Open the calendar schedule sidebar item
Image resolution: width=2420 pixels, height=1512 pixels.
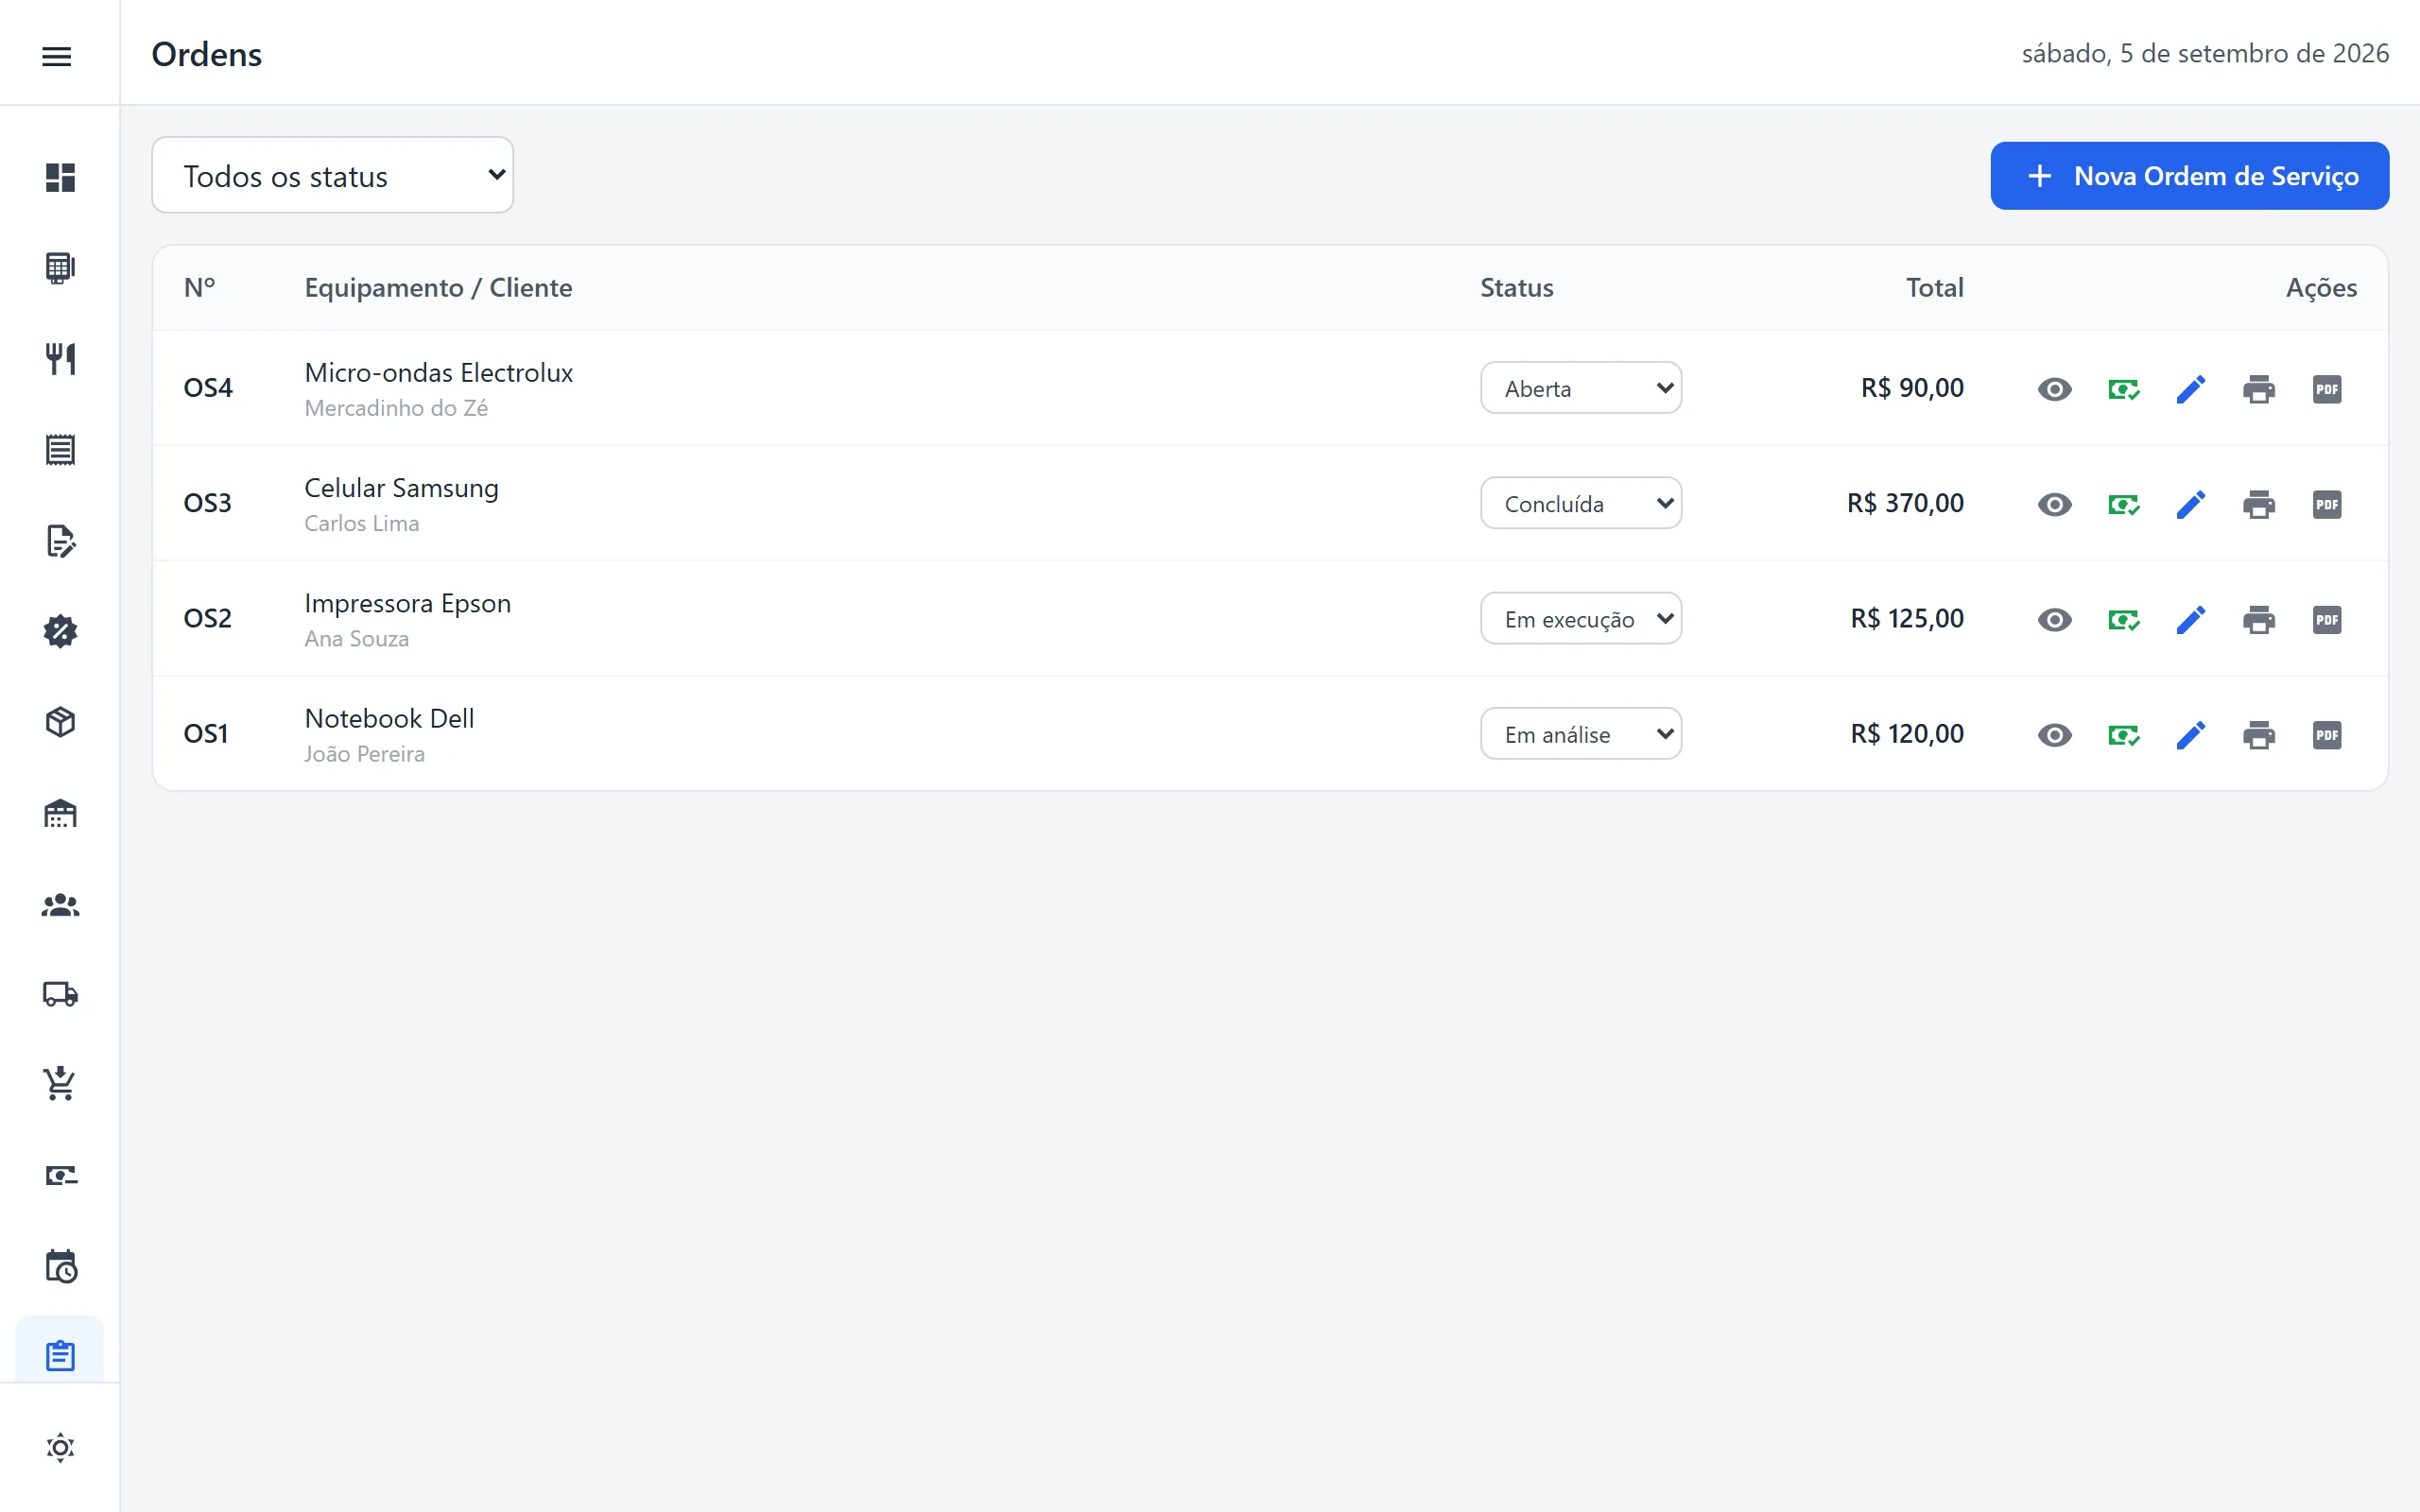point(60,1265)
